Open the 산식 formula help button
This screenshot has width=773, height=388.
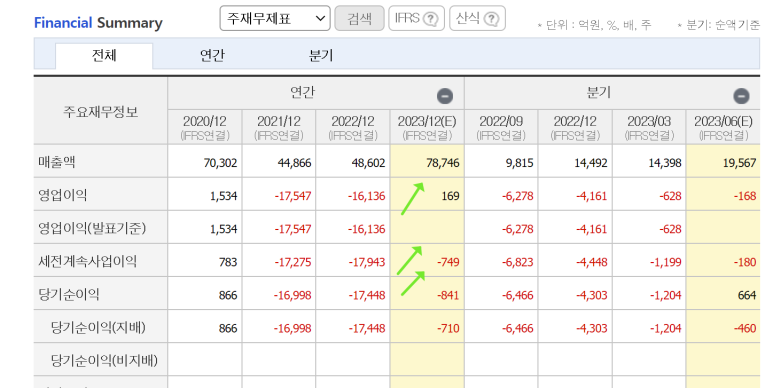click(477, 19)
